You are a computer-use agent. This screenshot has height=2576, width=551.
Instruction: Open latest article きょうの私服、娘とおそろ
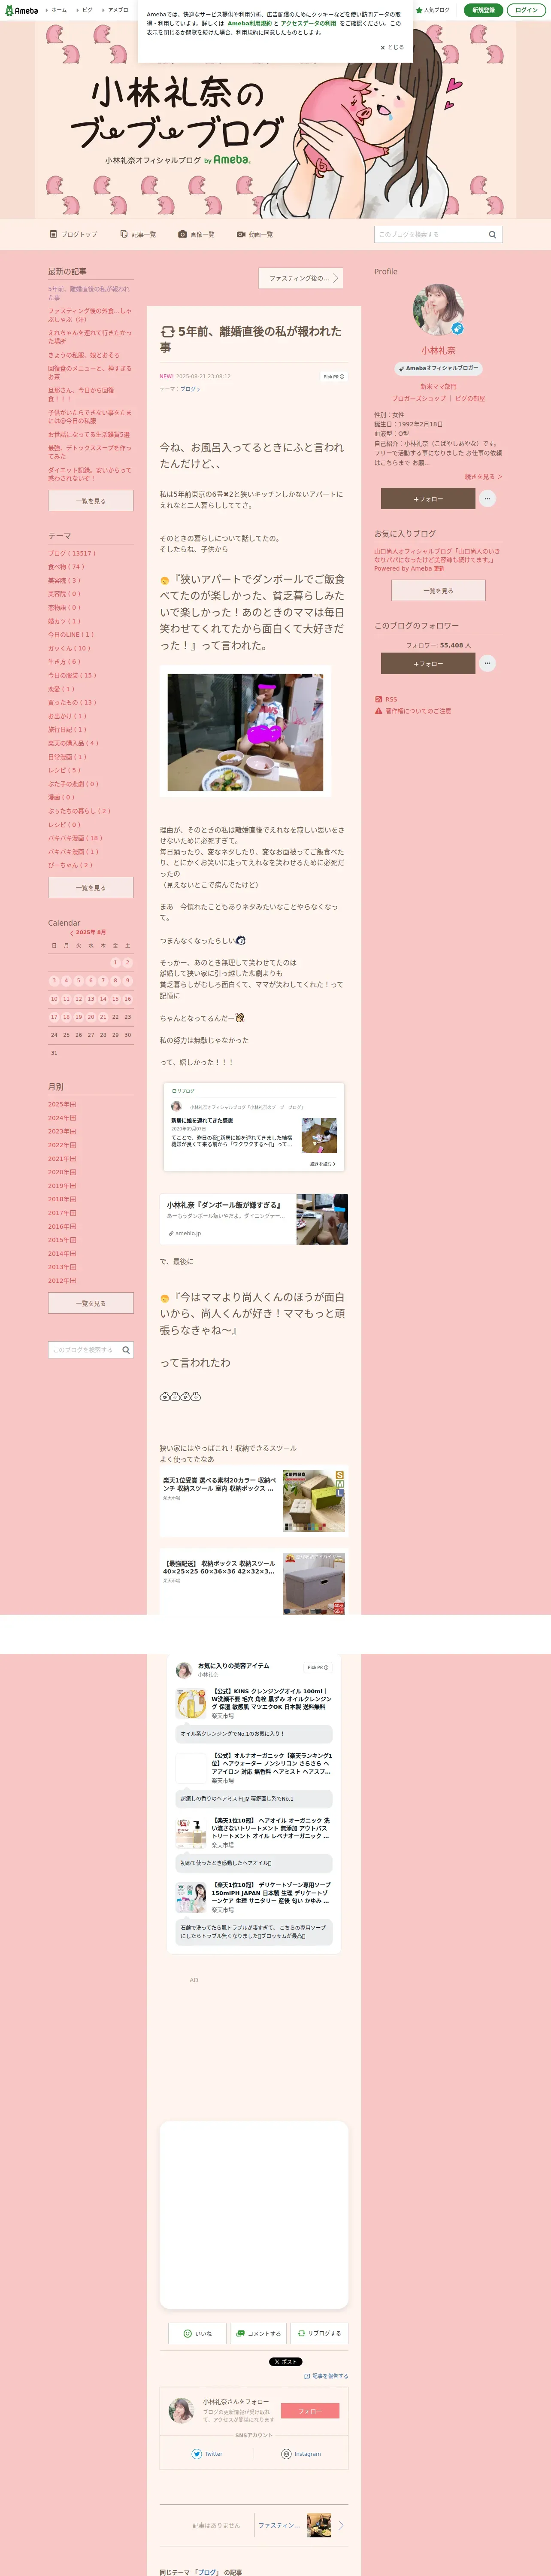[x=84, y=355]
